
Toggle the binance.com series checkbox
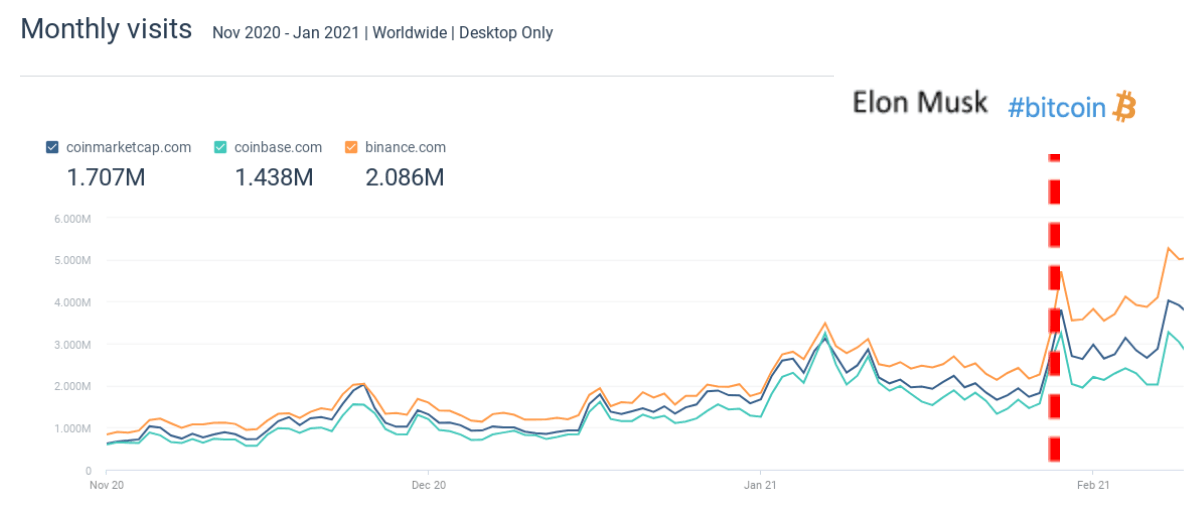point(351,147)
